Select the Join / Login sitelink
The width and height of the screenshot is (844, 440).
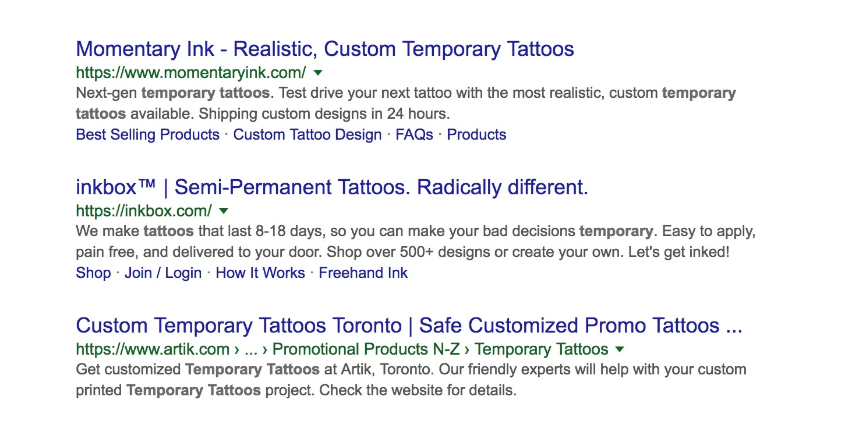click(x=163, y=273)
